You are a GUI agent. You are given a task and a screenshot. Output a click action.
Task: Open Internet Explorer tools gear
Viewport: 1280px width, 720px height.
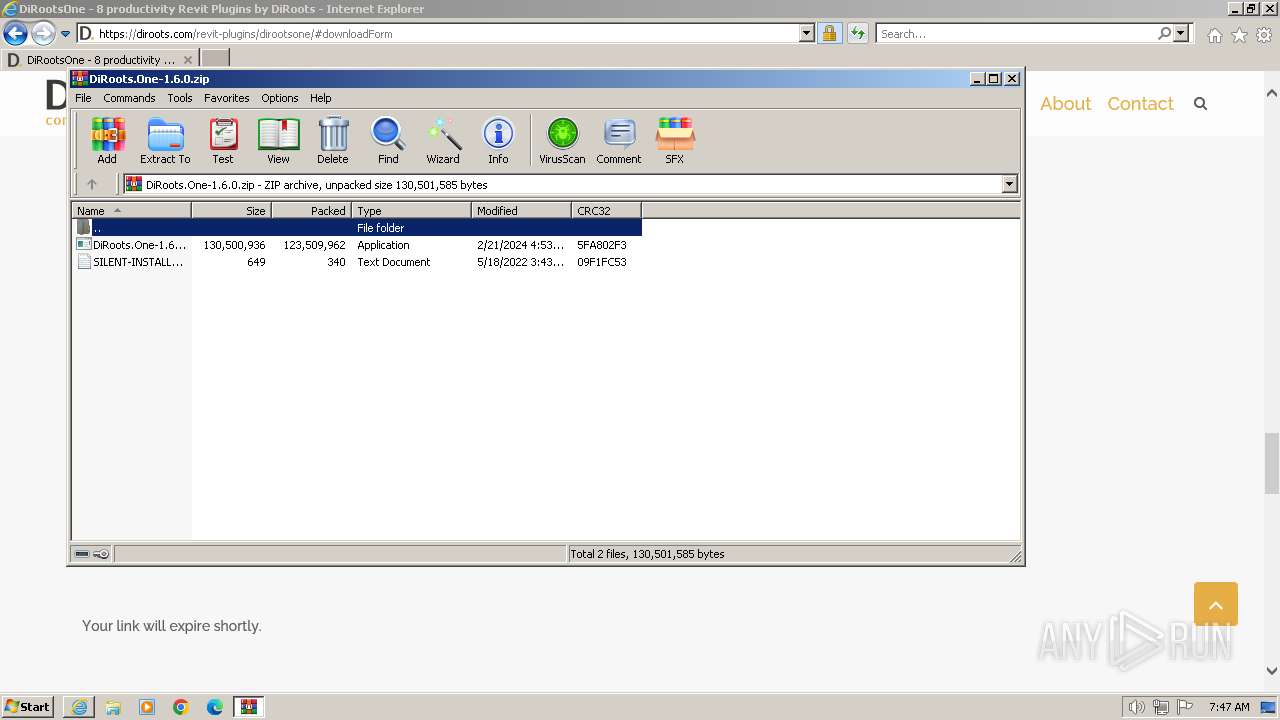pos(1264,35)
